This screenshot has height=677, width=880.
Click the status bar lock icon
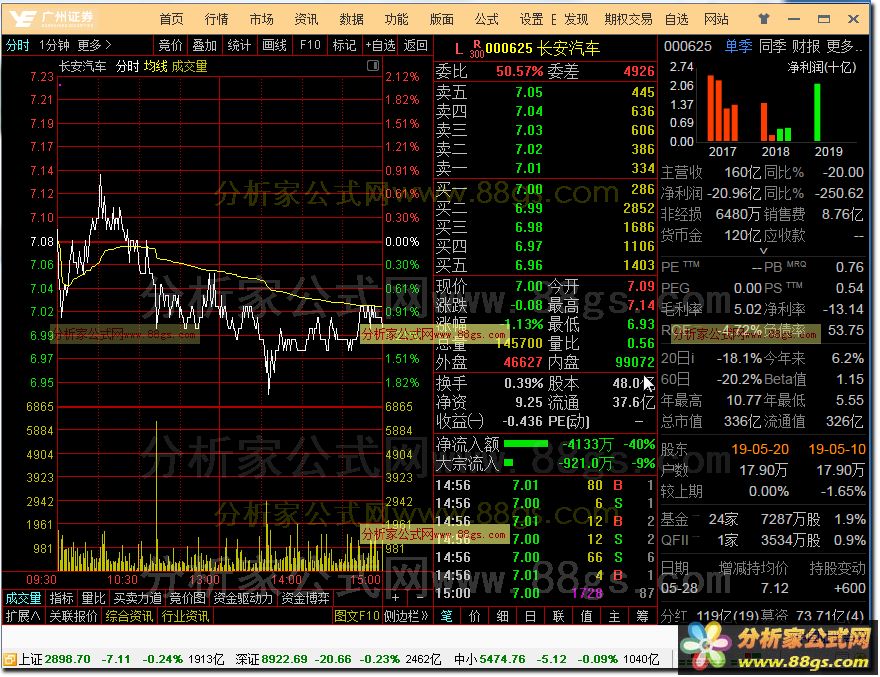pyautogui.click(x=10, y=659)
